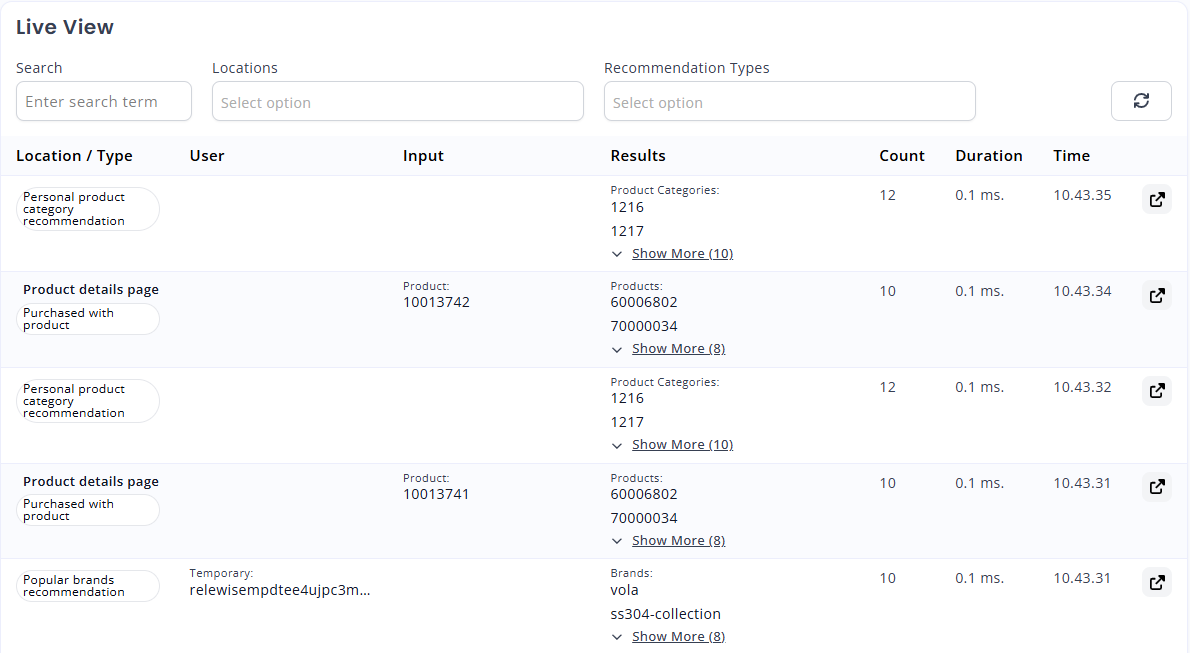The height and width of the screenshot is (653, 1190).
Task: Click result 60006802 in product 10013741 row
Action: [644, 494]
